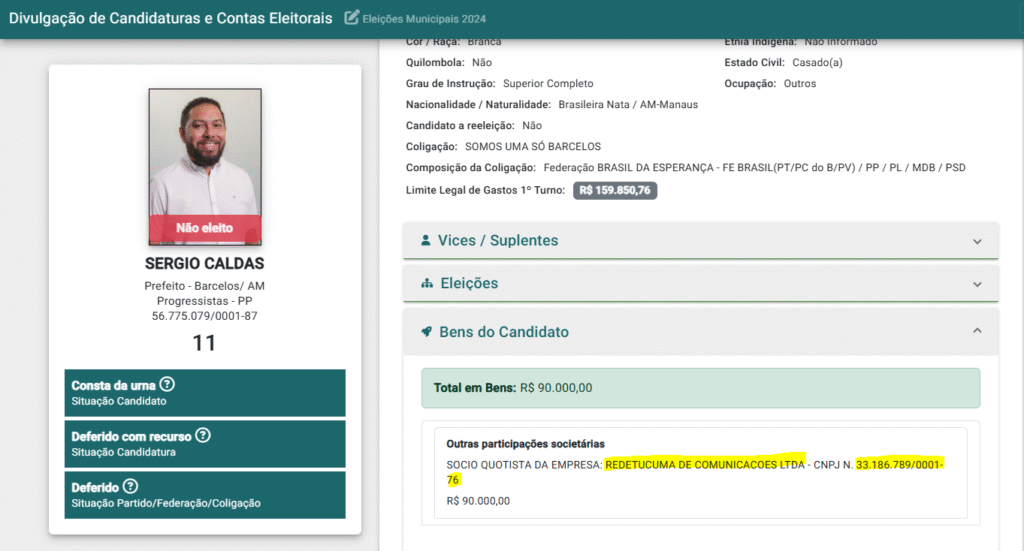Open Divulgação de Candidaturas e Contas Eleitorais title
Viewport: 1024px width, 551px height.
171,18
